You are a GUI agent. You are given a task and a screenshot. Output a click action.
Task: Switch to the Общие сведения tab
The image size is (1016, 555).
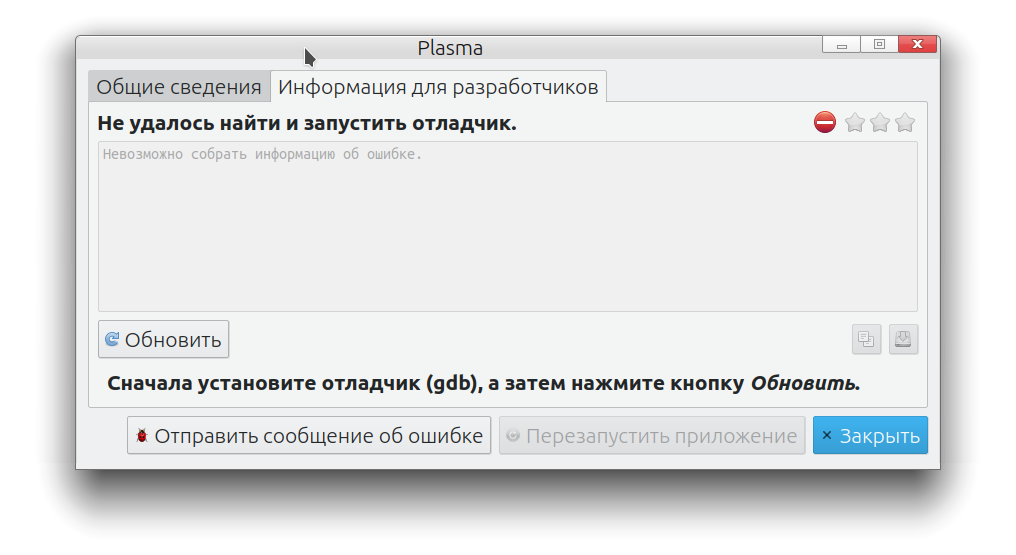click(179, 87)
